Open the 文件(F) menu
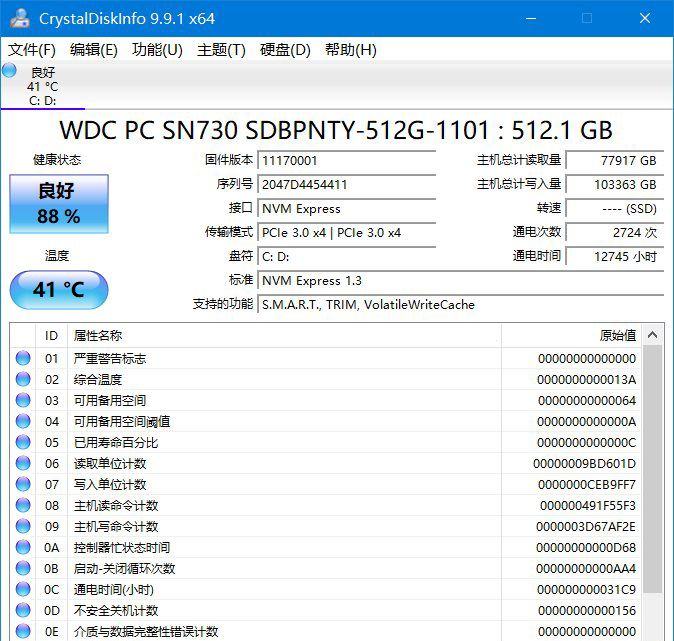Image resolution: width=674 pixels, height=641 pixels. (x=32, y=50)
